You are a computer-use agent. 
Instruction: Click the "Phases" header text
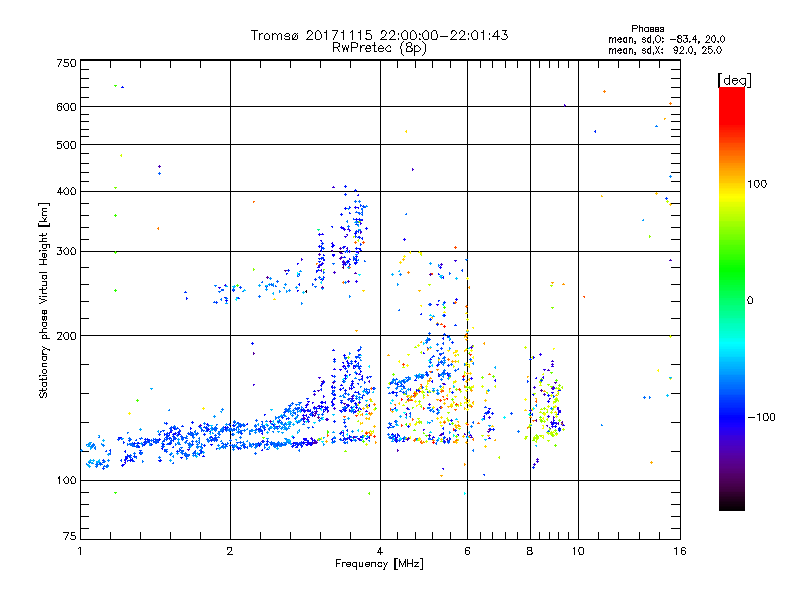[x=647, y=29]
